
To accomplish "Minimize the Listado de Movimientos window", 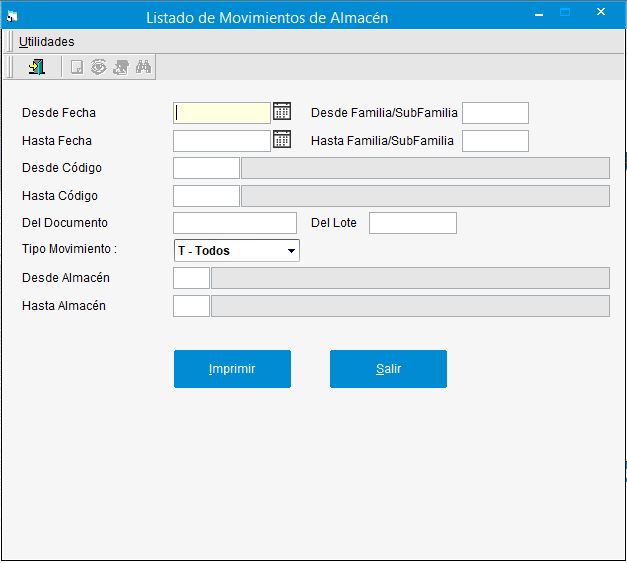I will pos(539,14).
